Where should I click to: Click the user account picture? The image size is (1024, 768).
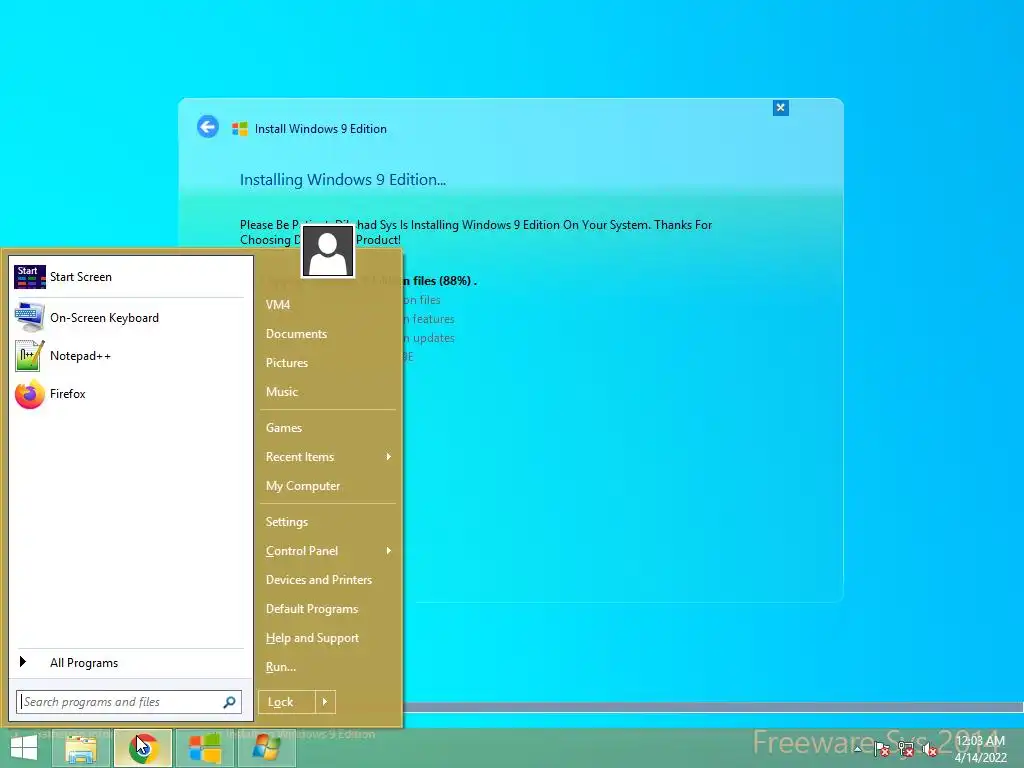pos(328,251)
